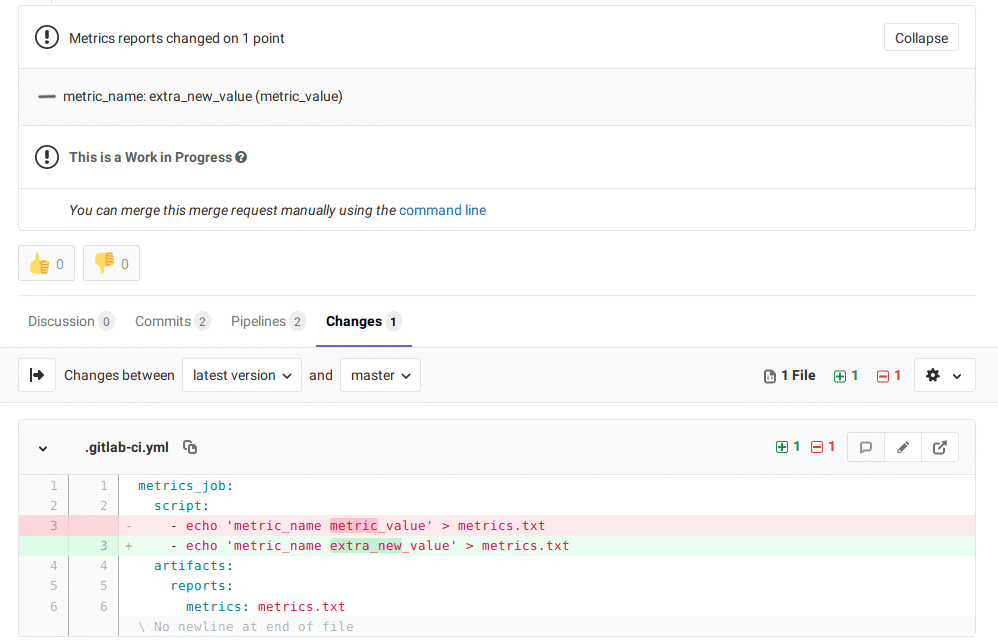
Task: Open .gitlab-ci.yml in a new tab
Action: coord(939,447)
